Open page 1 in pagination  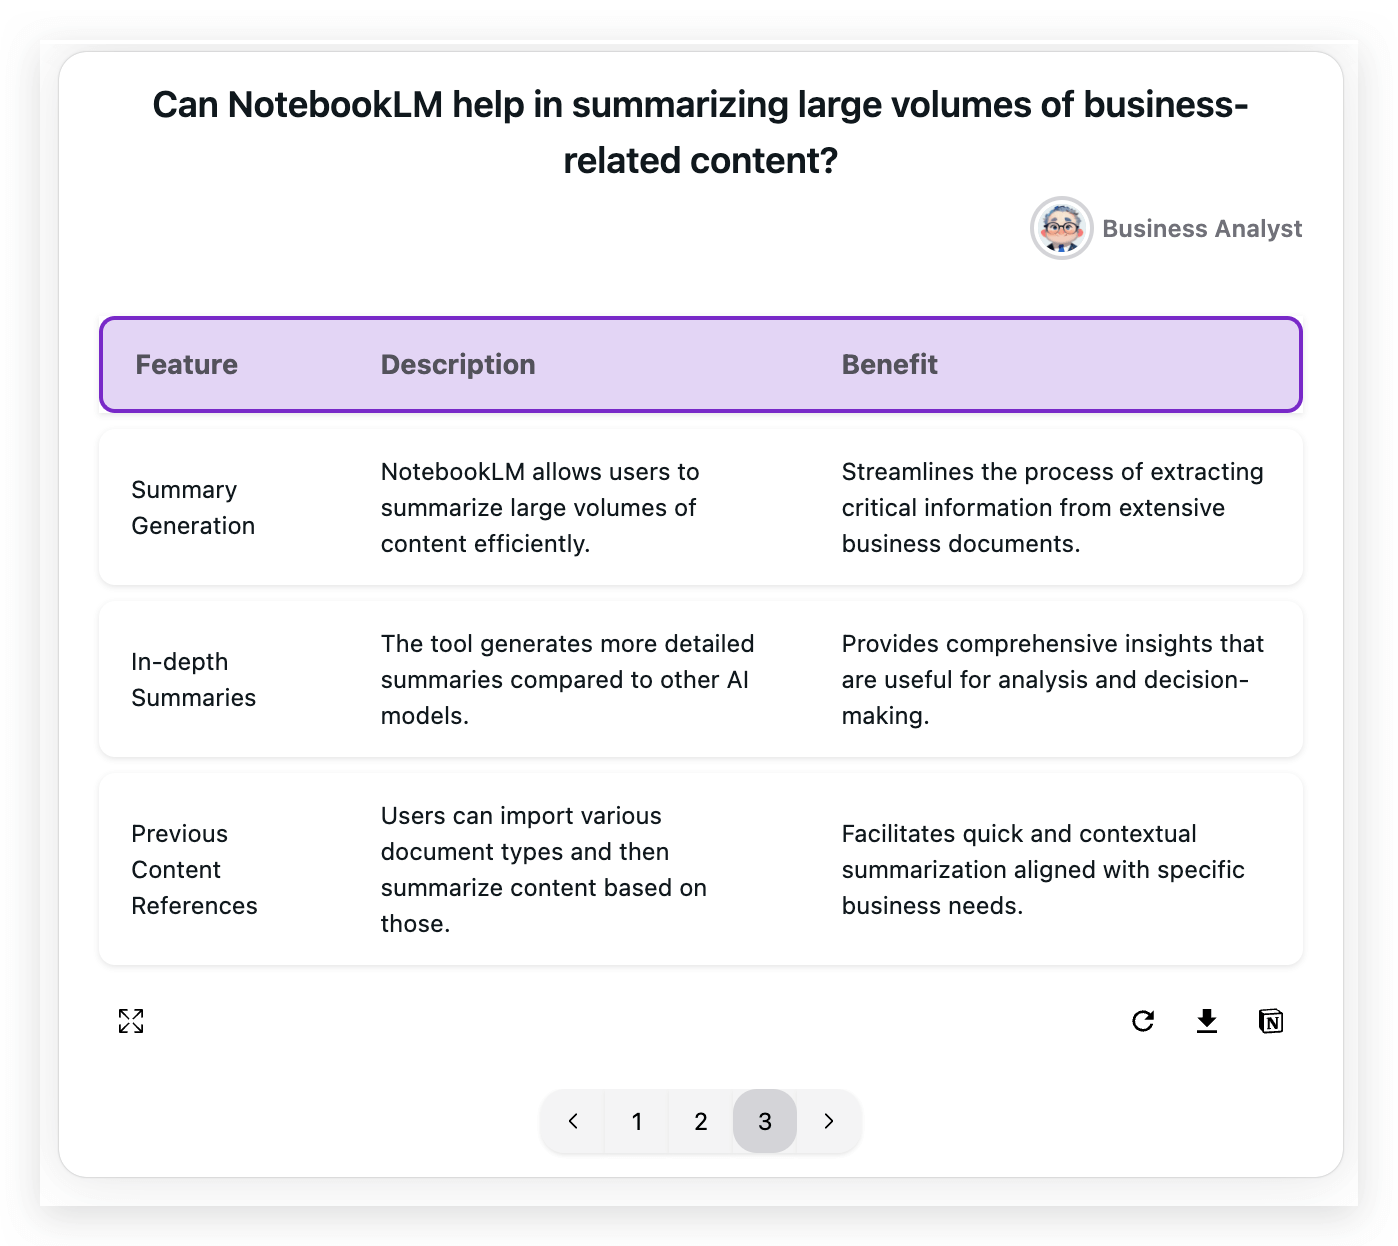coord(637,1121)
